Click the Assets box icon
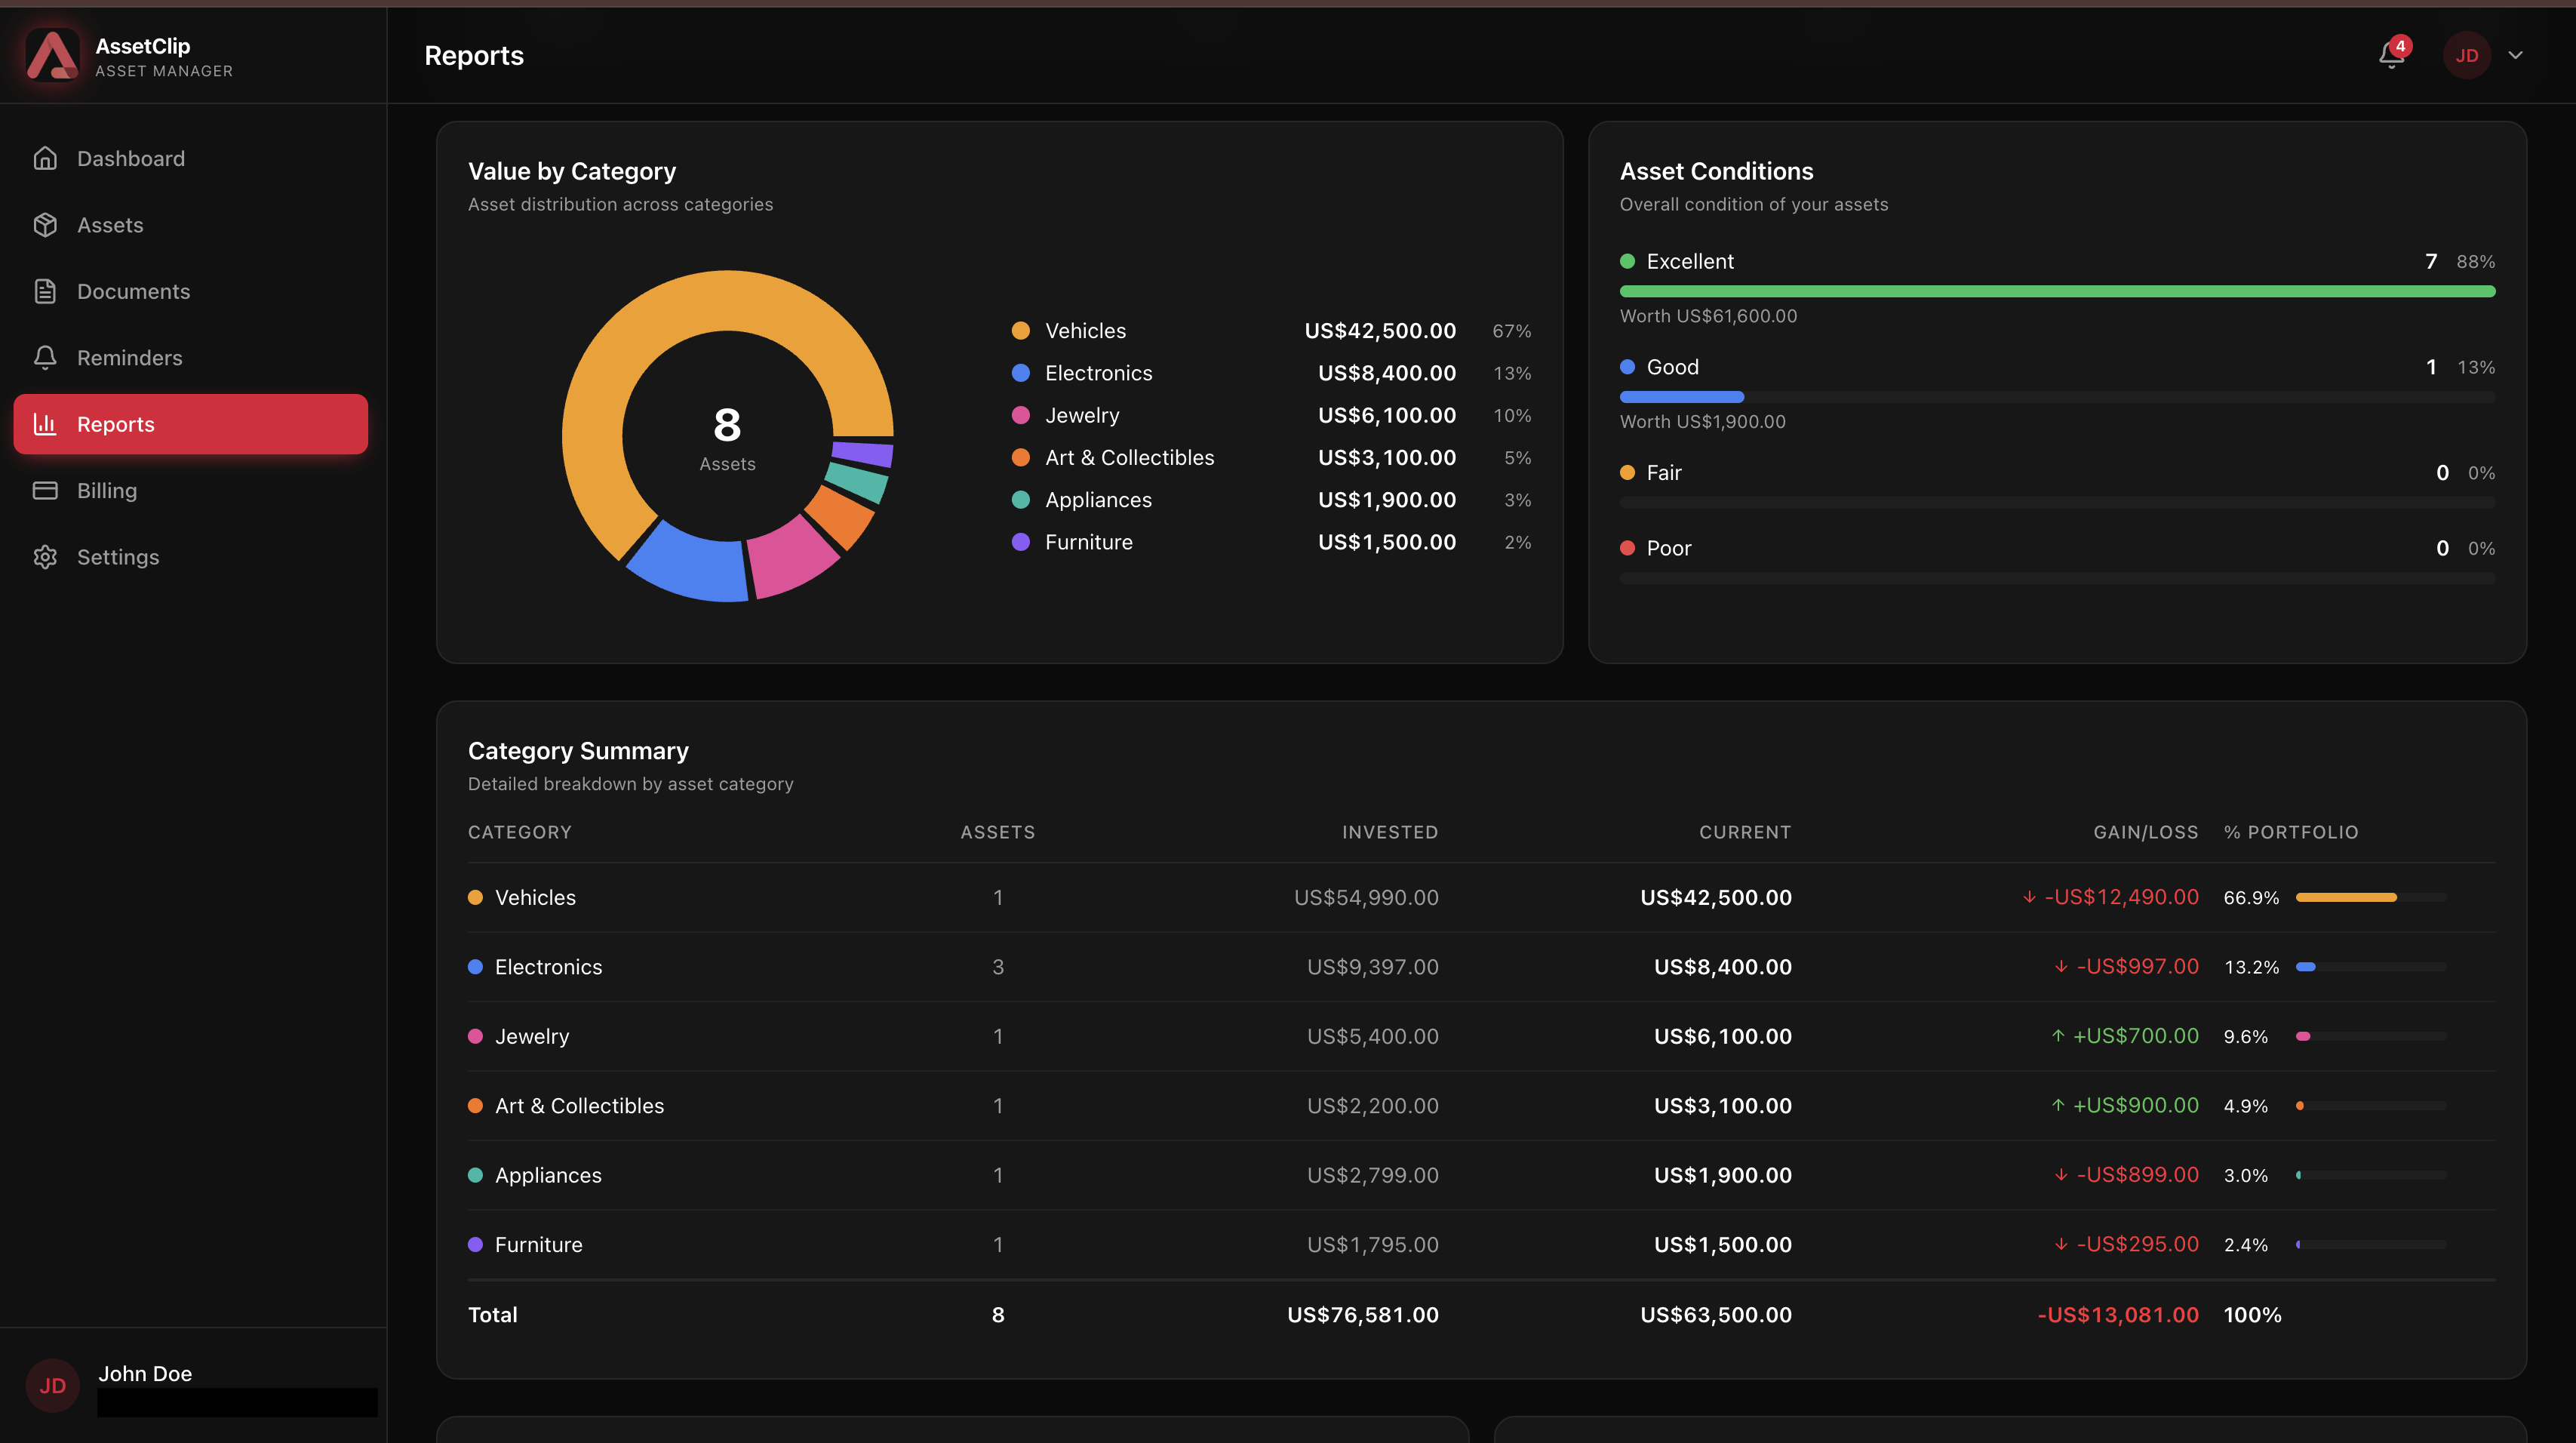 pyautogui.click(x=45, y=225)
